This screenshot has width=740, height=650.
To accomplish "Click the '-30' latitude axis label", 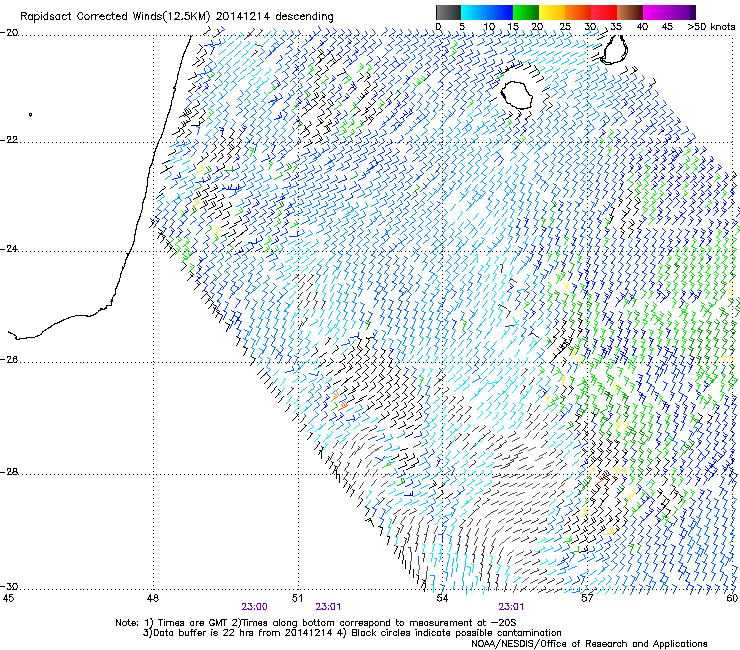I will click(x=9, y=587).
